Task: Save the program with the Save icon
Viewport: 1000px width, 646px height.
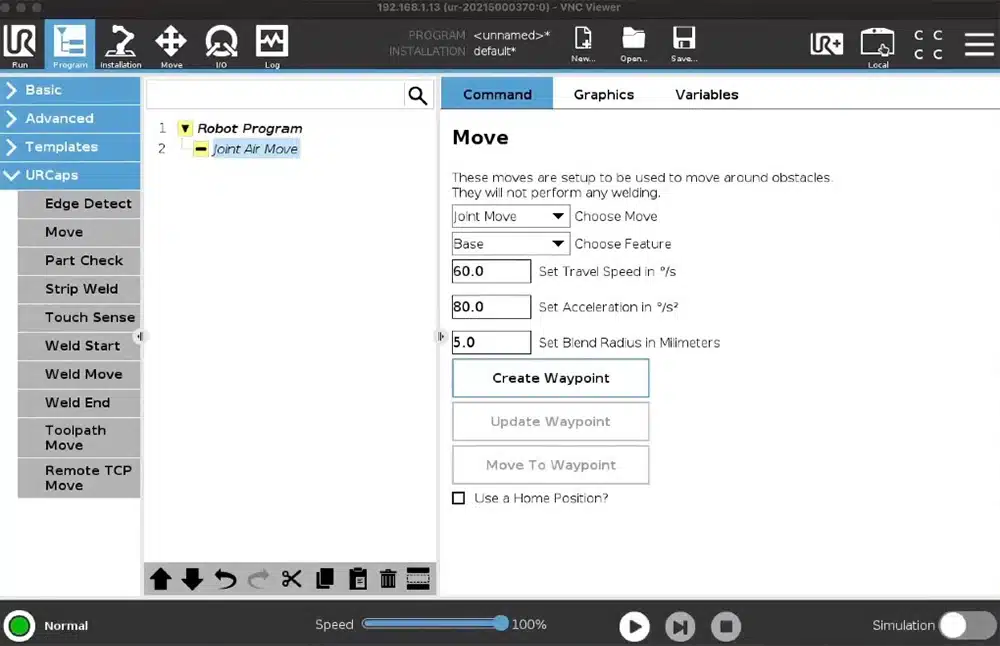Action: [x=684, y=44]
